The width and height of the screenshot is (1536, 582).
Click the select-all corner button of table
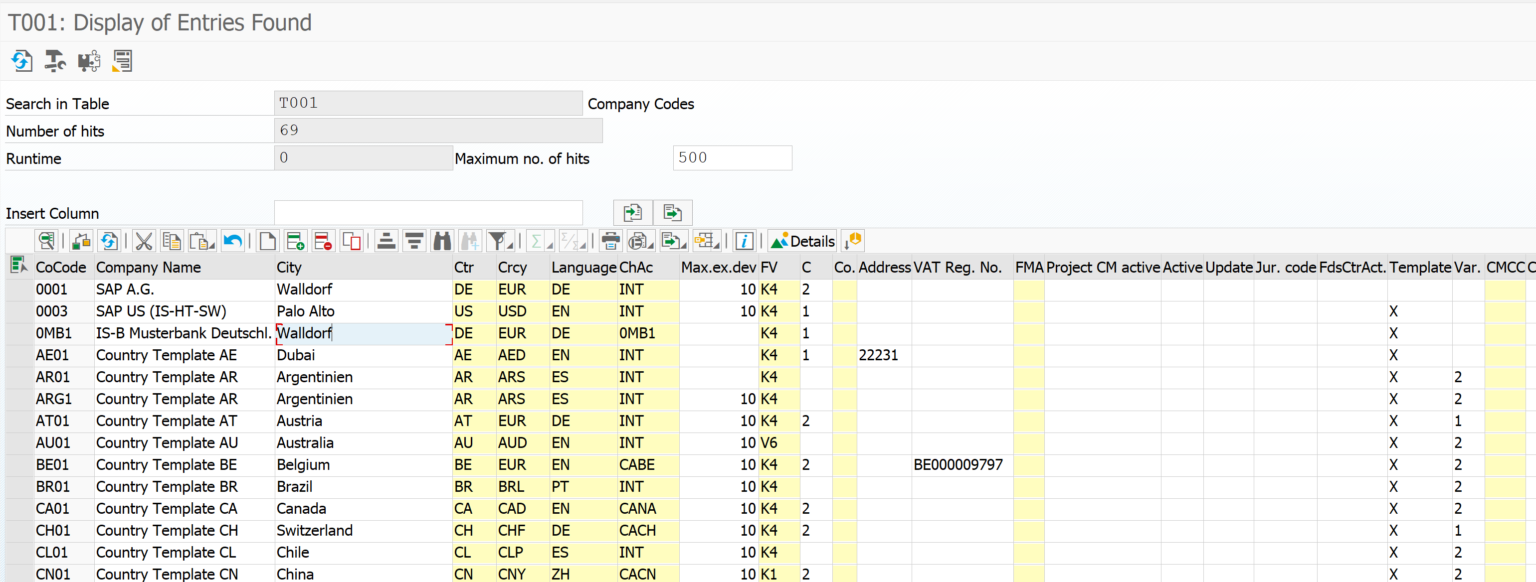(x=18, y=266)
